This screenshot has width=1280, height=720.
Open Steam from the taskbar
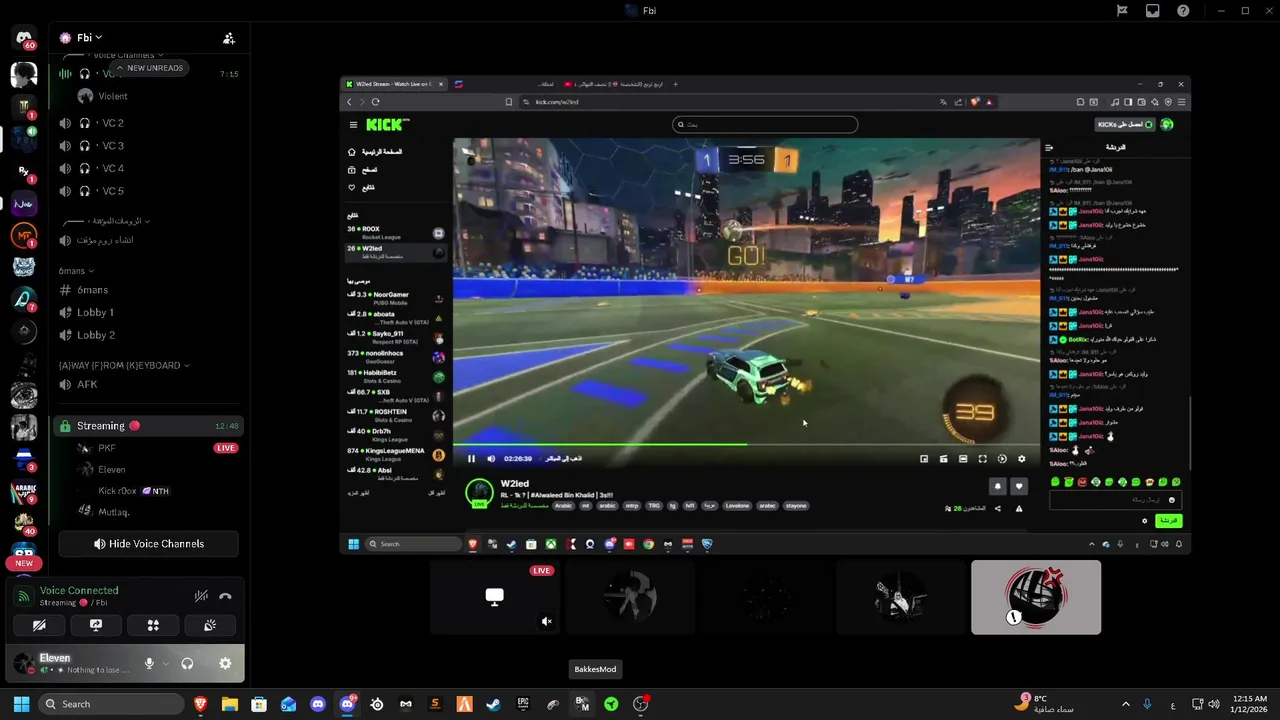coord(494,704)
